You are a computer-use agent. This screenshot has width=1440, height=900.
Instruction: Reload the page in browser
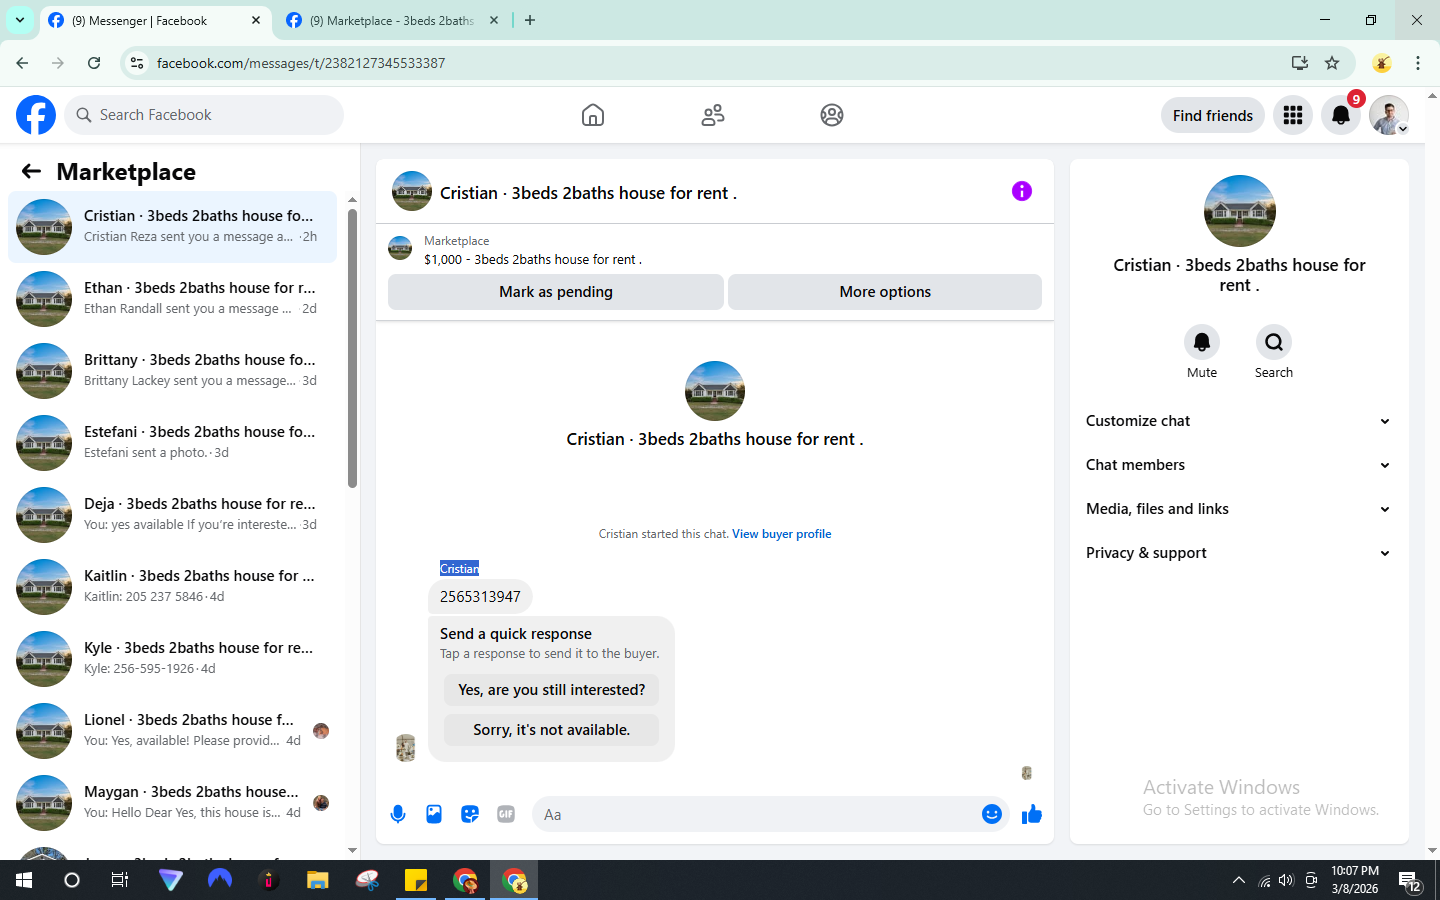point(94,63)
